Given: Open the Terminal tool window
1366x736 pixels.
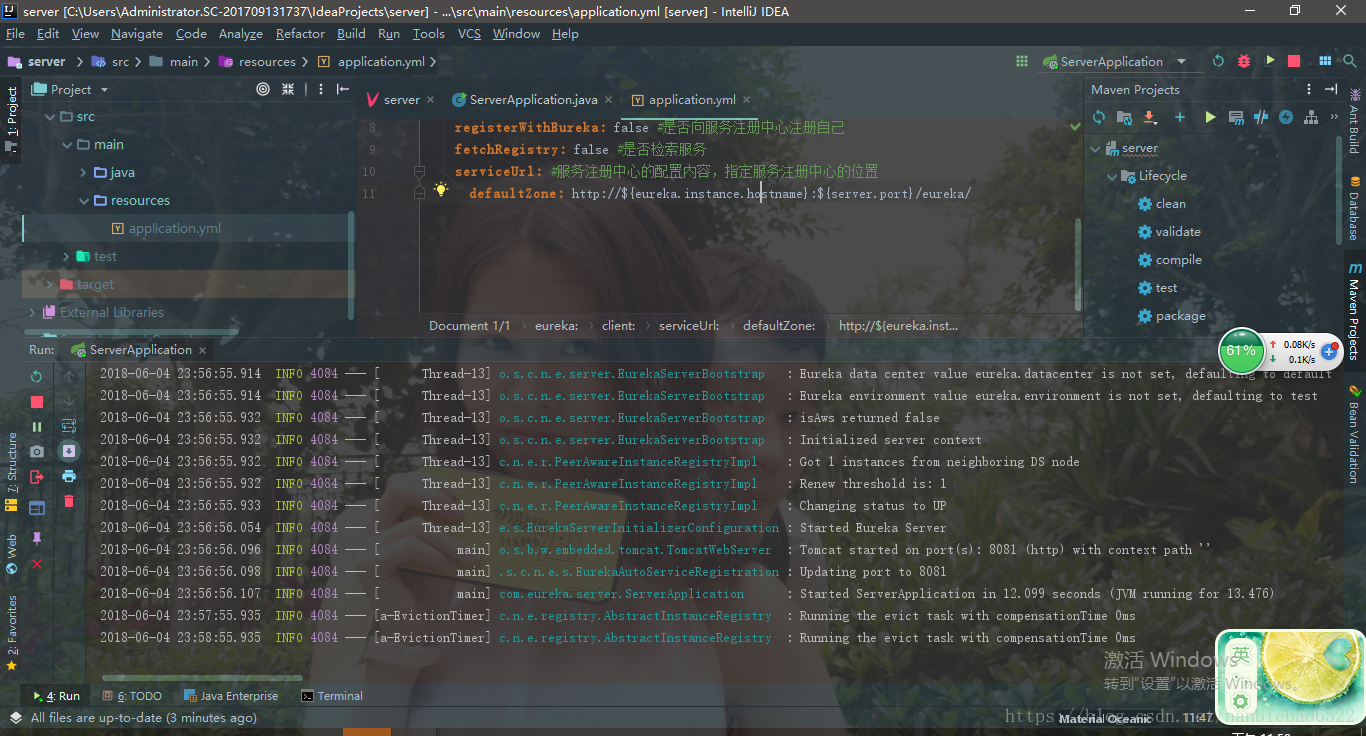Looking at the screenshot, I should (333, 696).
